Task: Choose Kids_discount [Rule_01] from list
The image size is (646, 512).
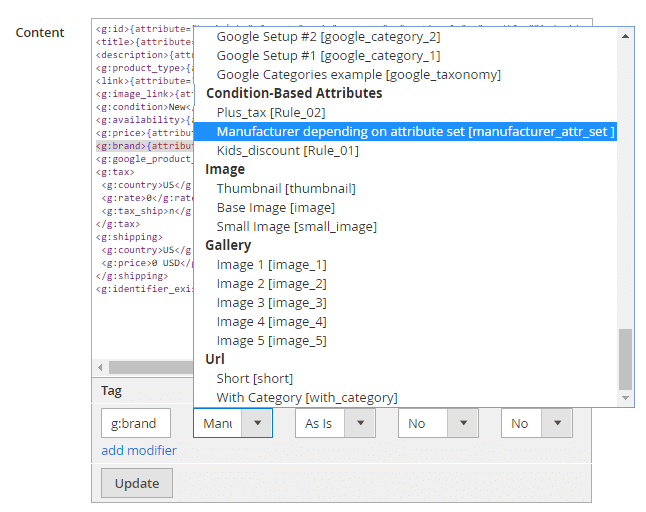Action: pyautogui.click(x=287, y=151)
